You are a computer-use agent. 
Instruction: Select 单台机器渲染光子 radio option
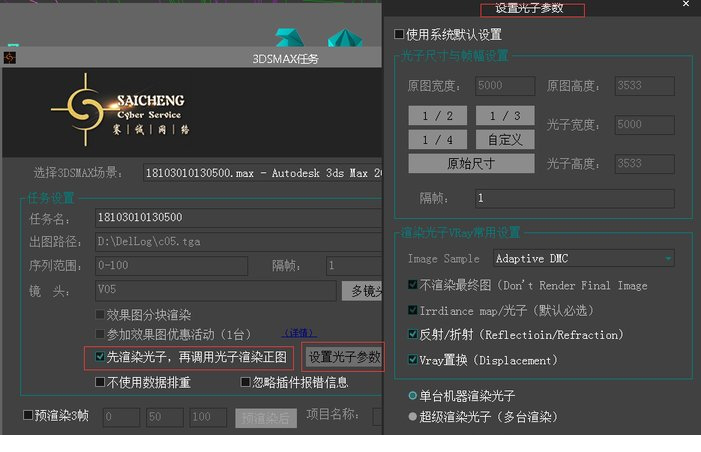click(413, 395)
